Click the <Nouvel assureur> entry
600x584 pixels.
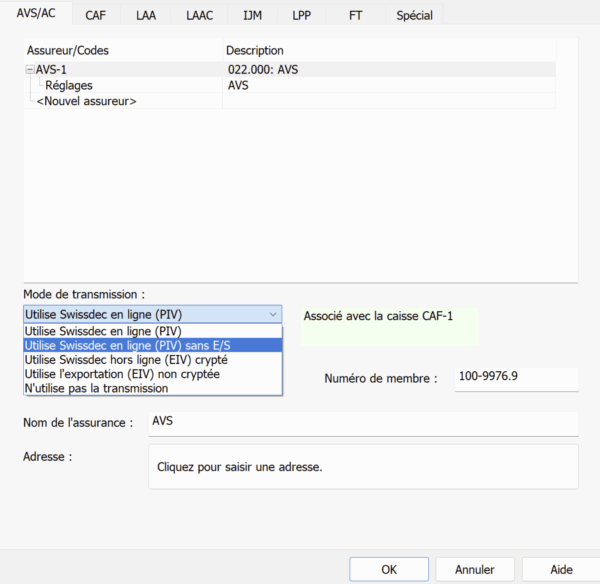[86, 101]
